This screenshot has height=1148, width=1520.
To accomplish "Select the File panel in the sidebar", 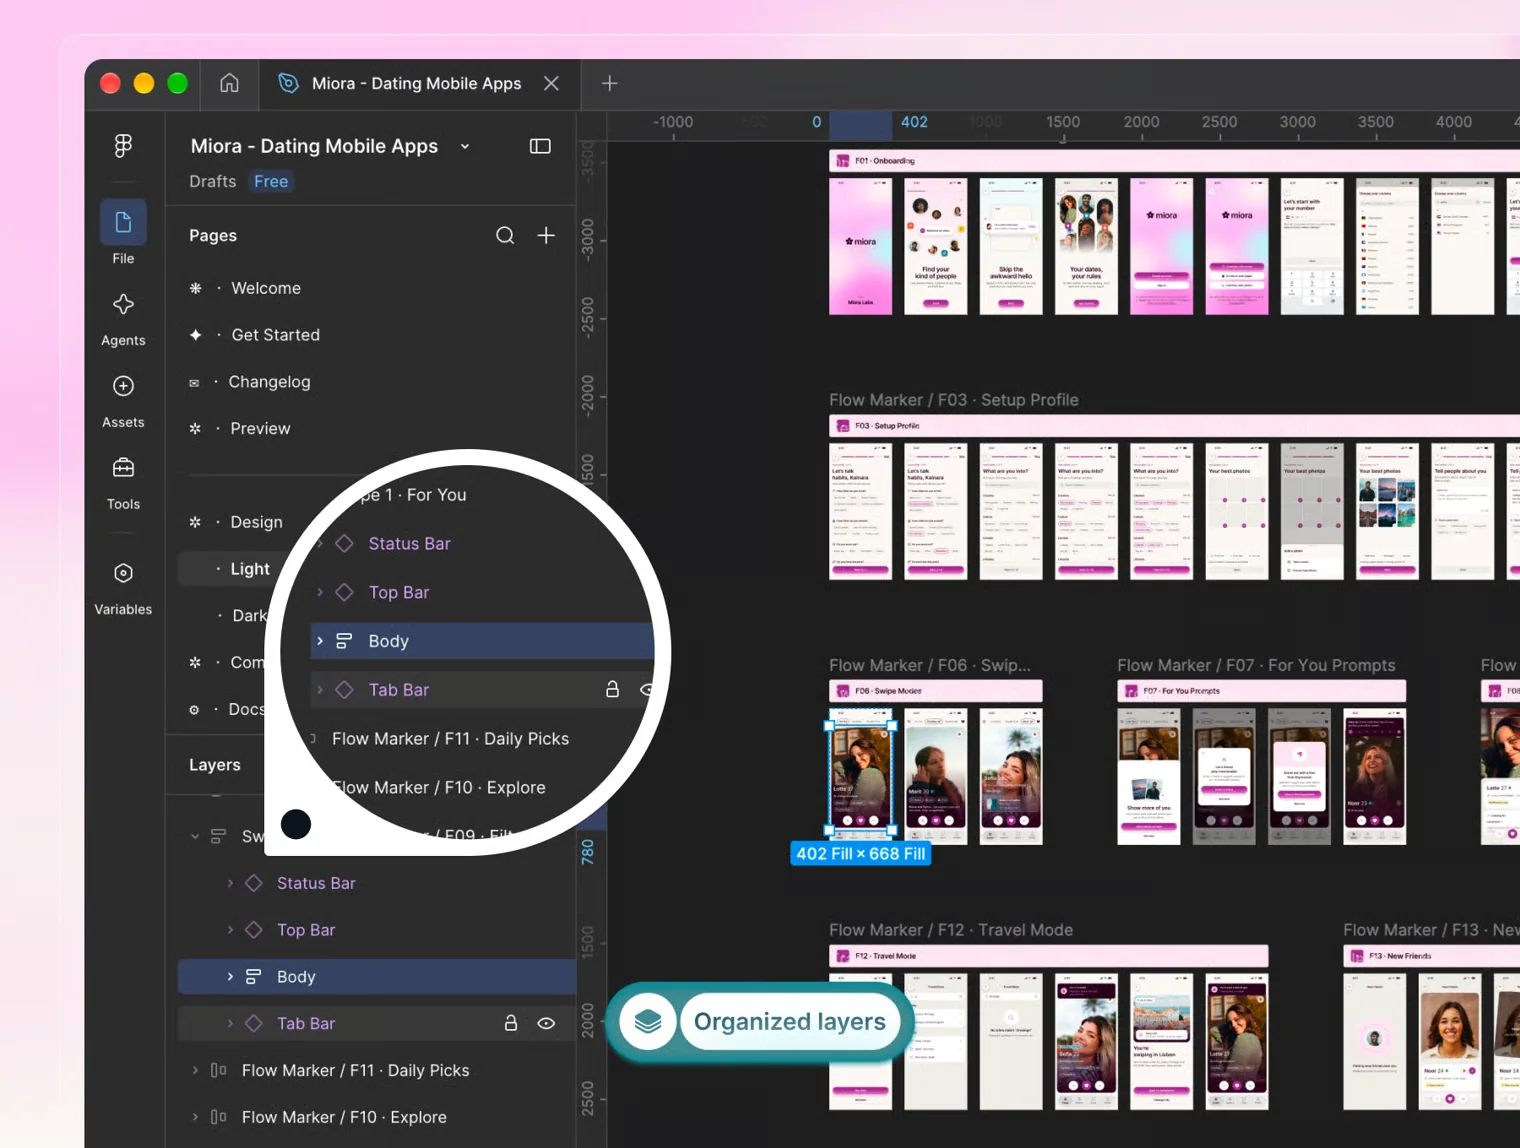I will (x=123, y=233).
